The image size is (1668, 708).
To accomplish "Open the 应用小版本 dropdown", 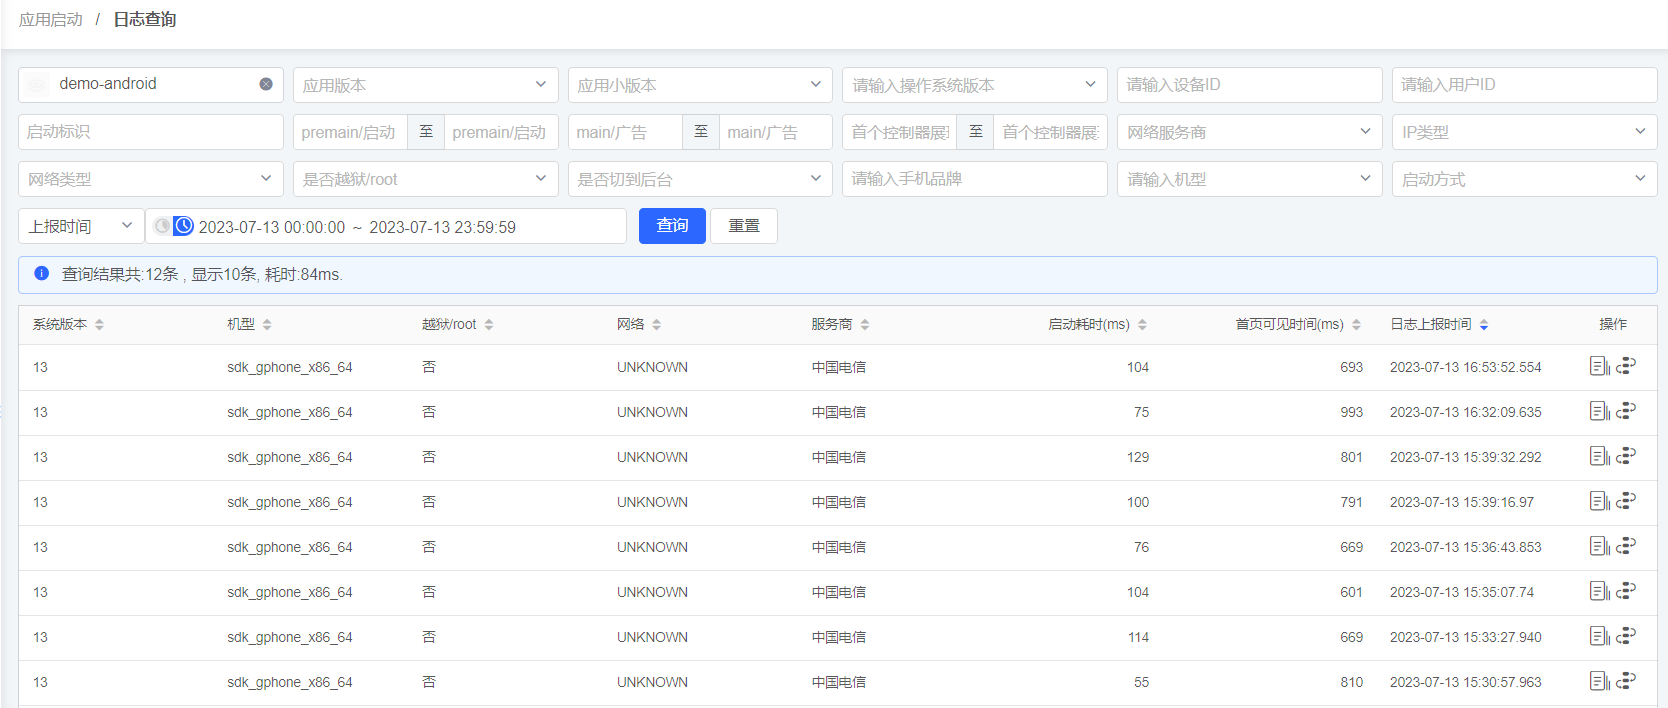I will pyautogui.click(x=700, y=85).
